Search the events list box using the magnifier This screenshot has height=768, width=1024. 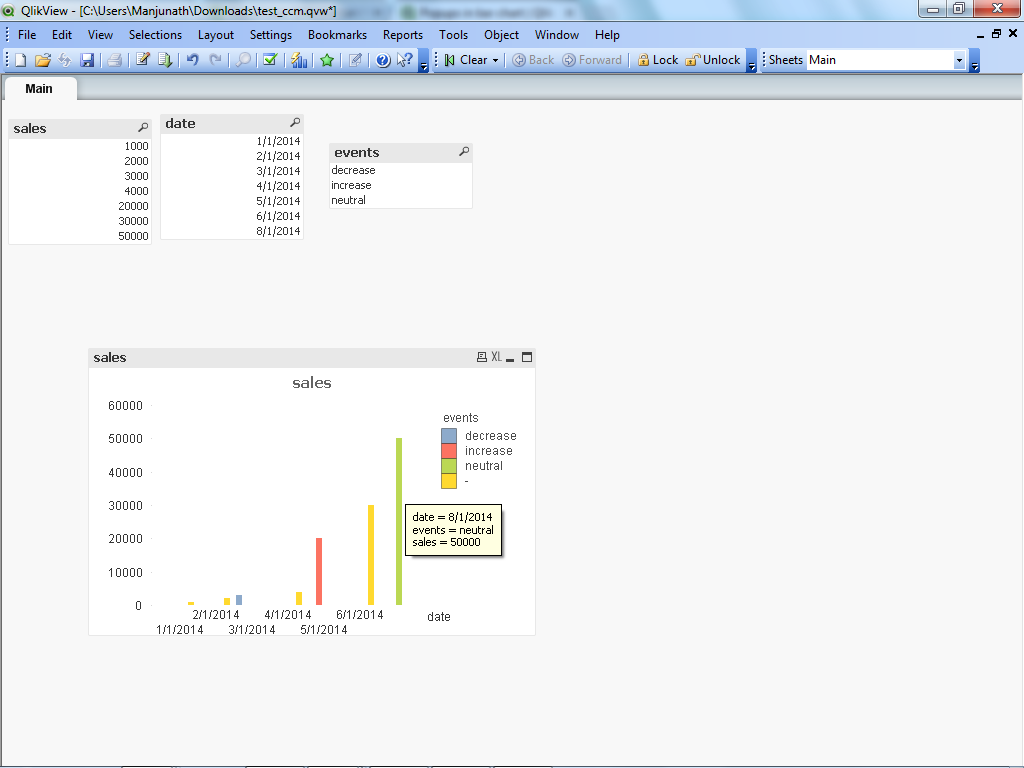pyautogui.click(x=464, y=152)
